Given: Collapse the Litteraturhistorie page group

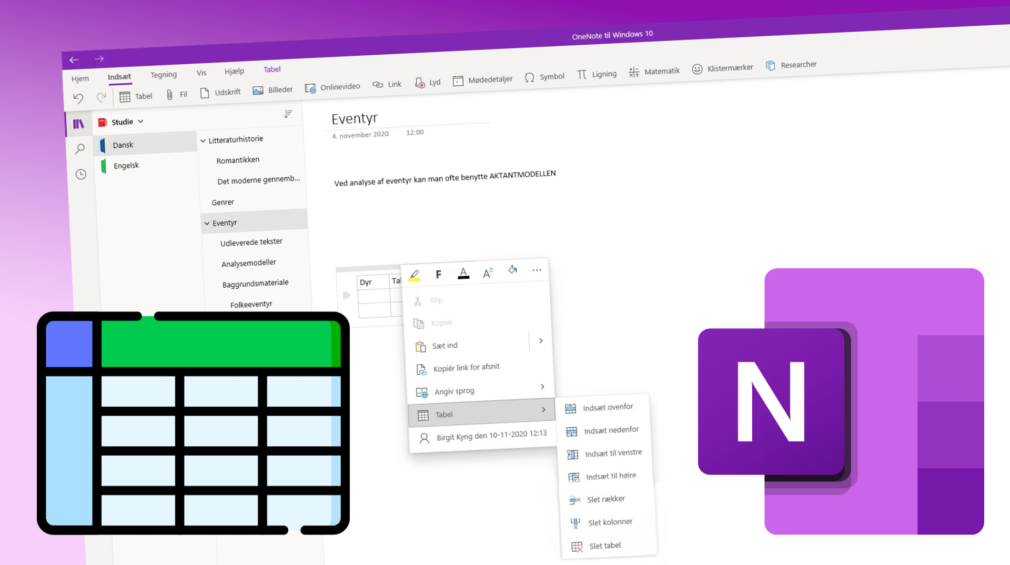Looking at the screenshot, I should [x=203, y=140].
